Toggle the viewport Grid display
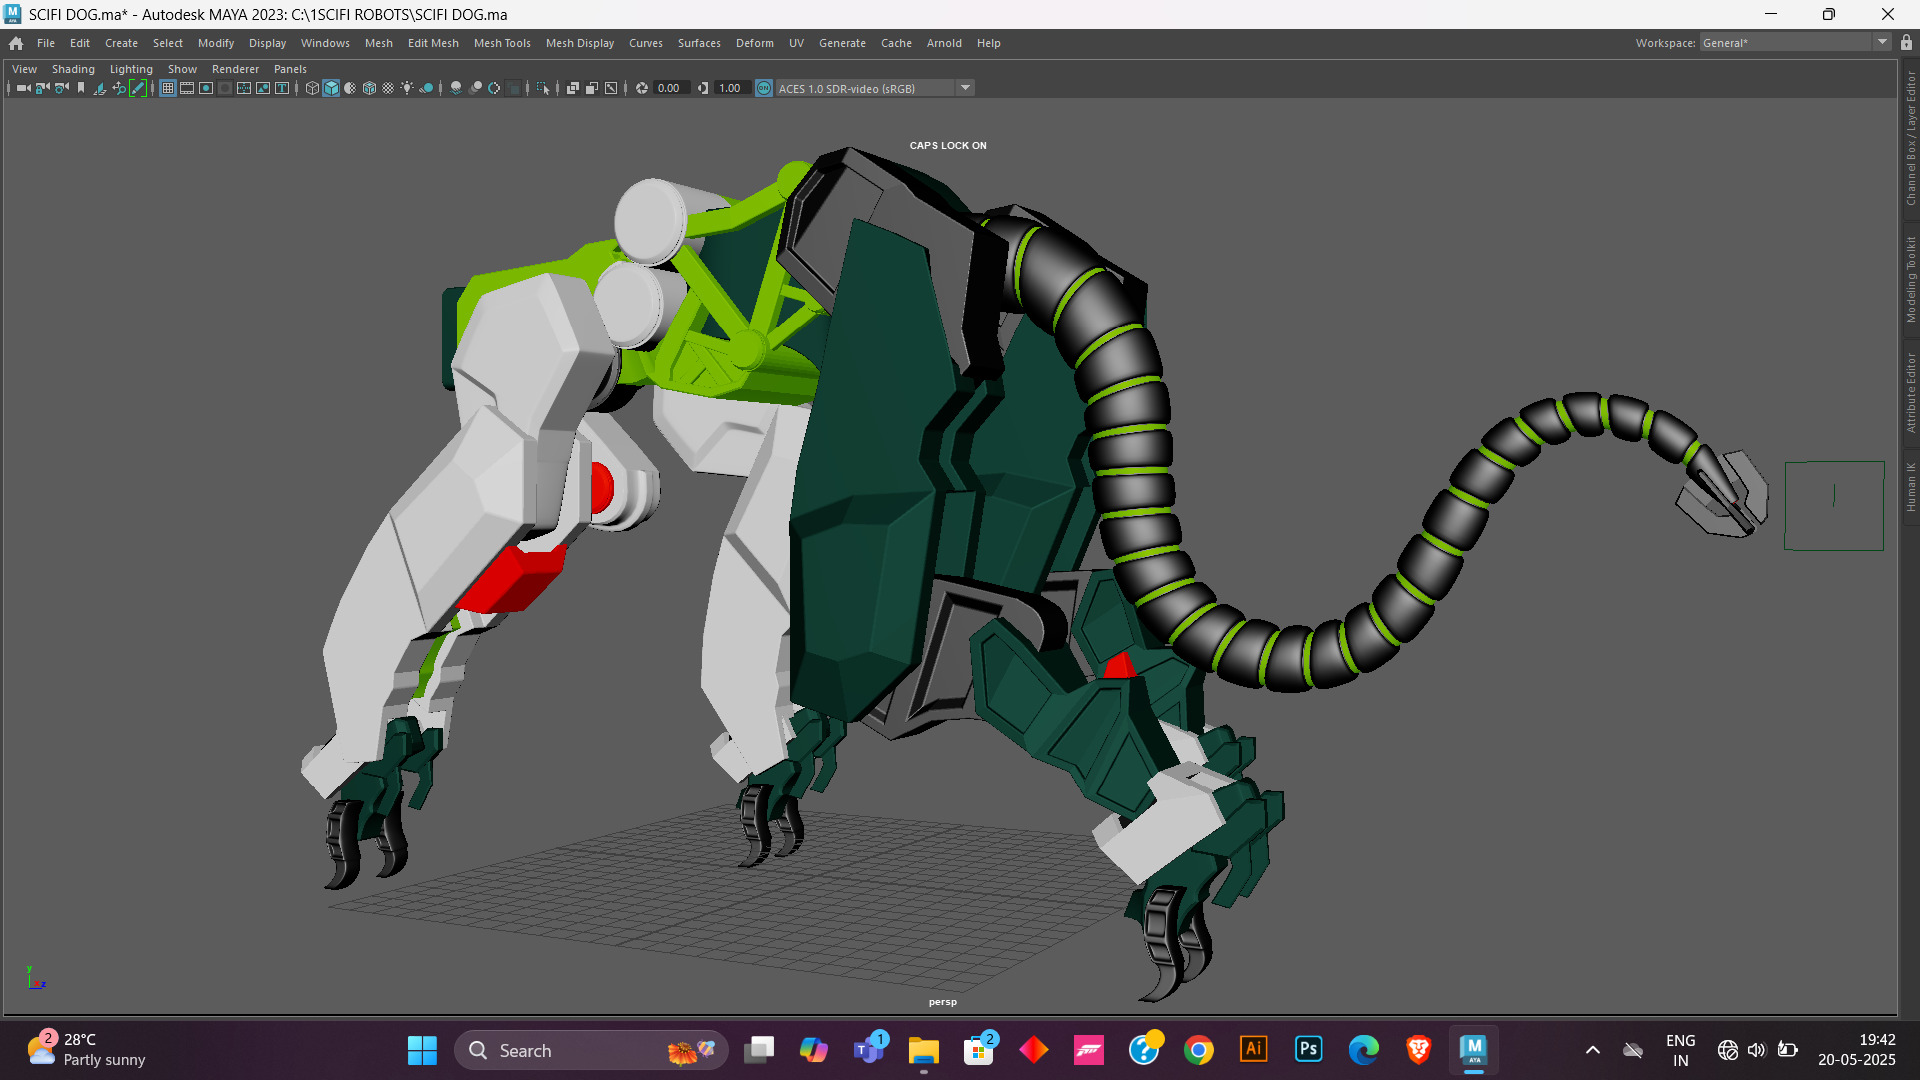This screenshot has width=1920, height=1080. [x=168, y=88]
